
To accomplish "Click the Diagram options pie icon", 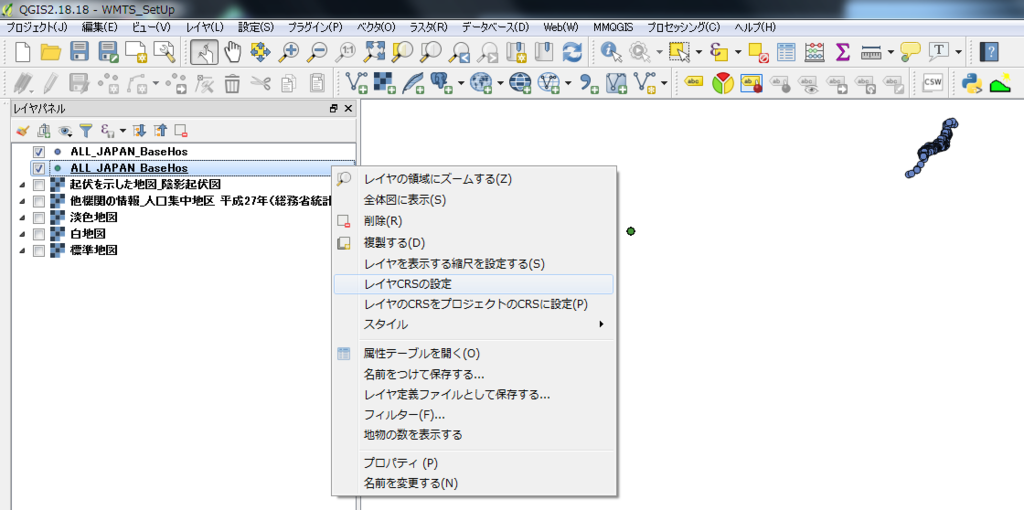I will pyautogui.click(x=722, y=83).
